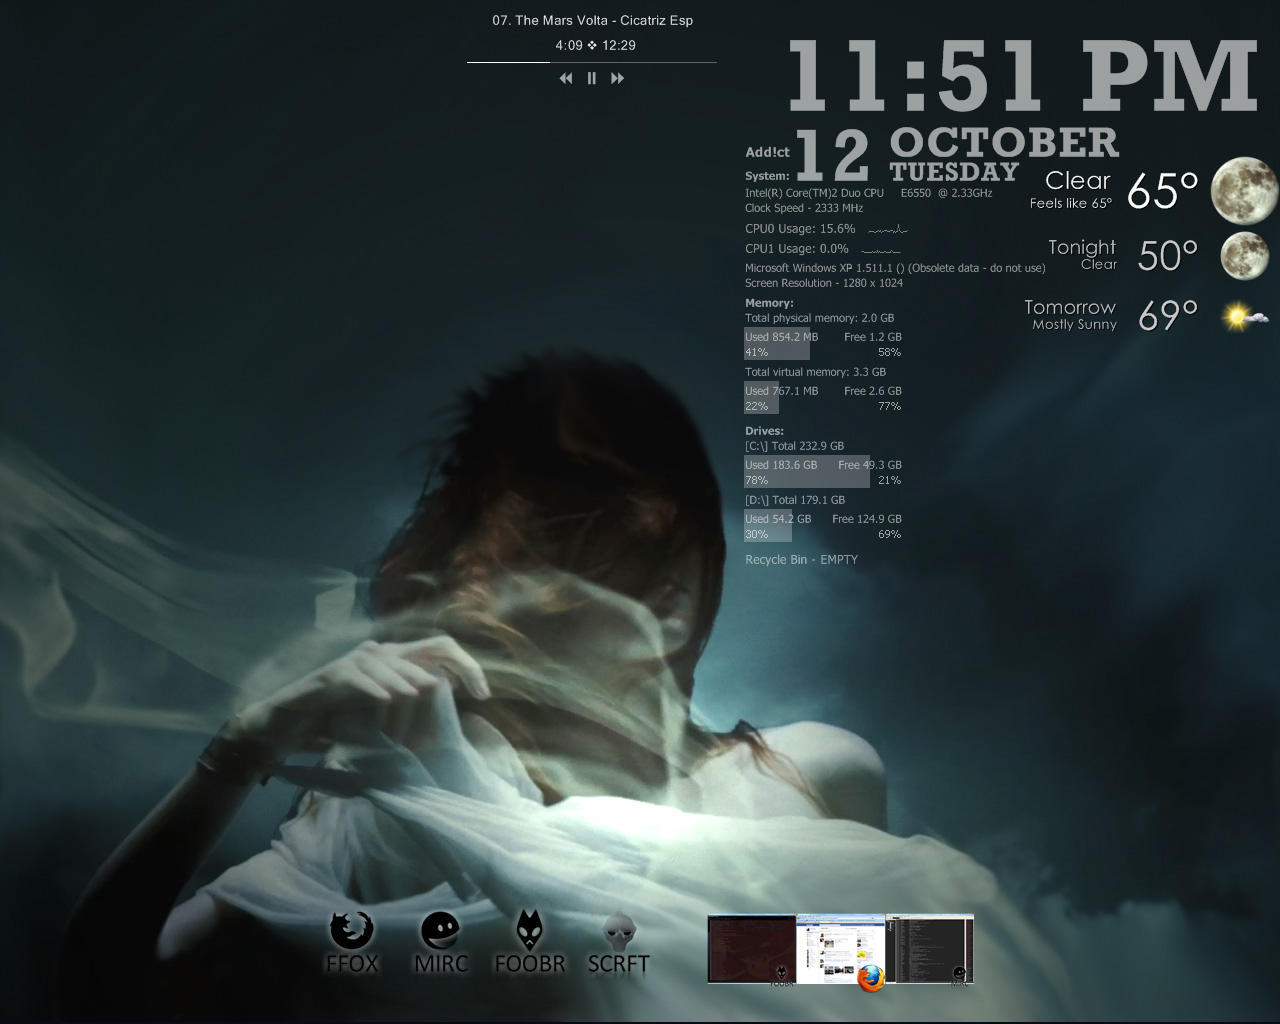
Task: Pause the Mars Volta song
Action: pos(592,78)
